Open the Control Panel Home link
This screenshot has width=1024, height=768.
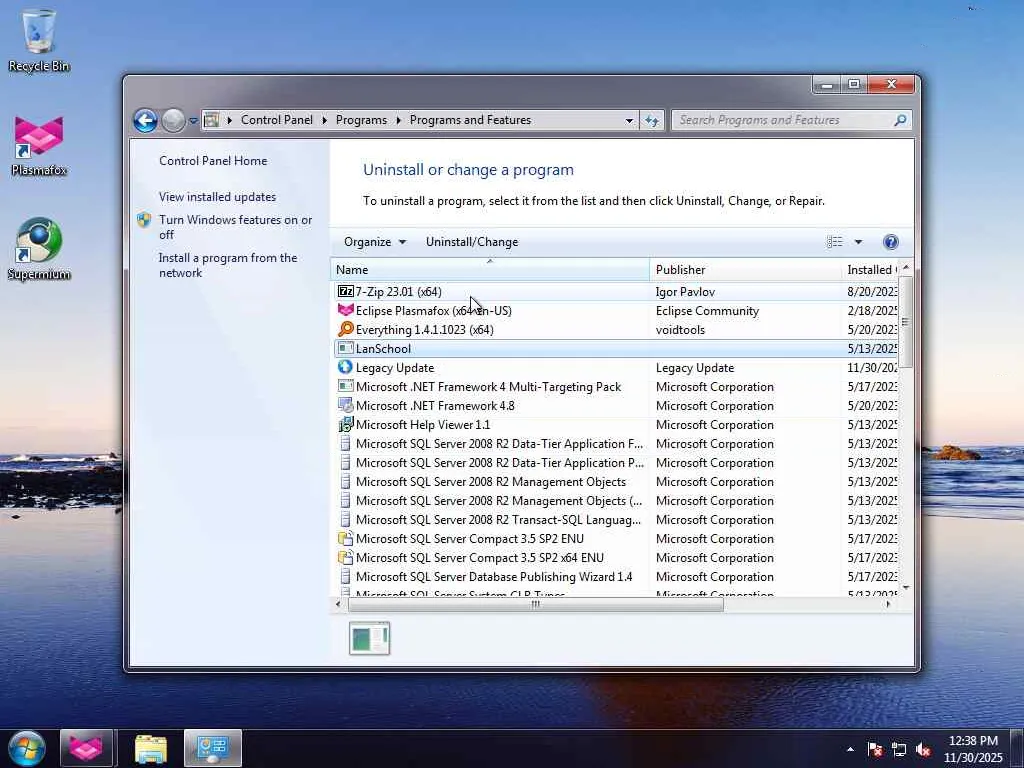(x=213, y=161)
